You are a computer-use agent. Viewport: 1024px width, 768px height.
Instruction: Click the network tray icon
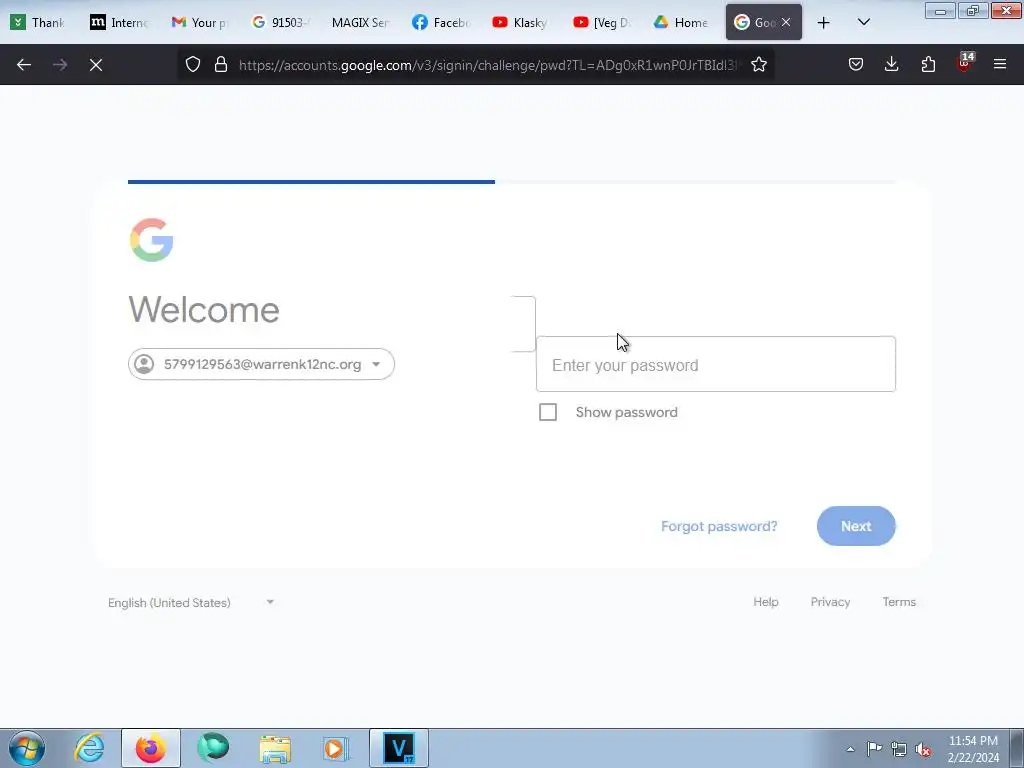tap(899, 749)
